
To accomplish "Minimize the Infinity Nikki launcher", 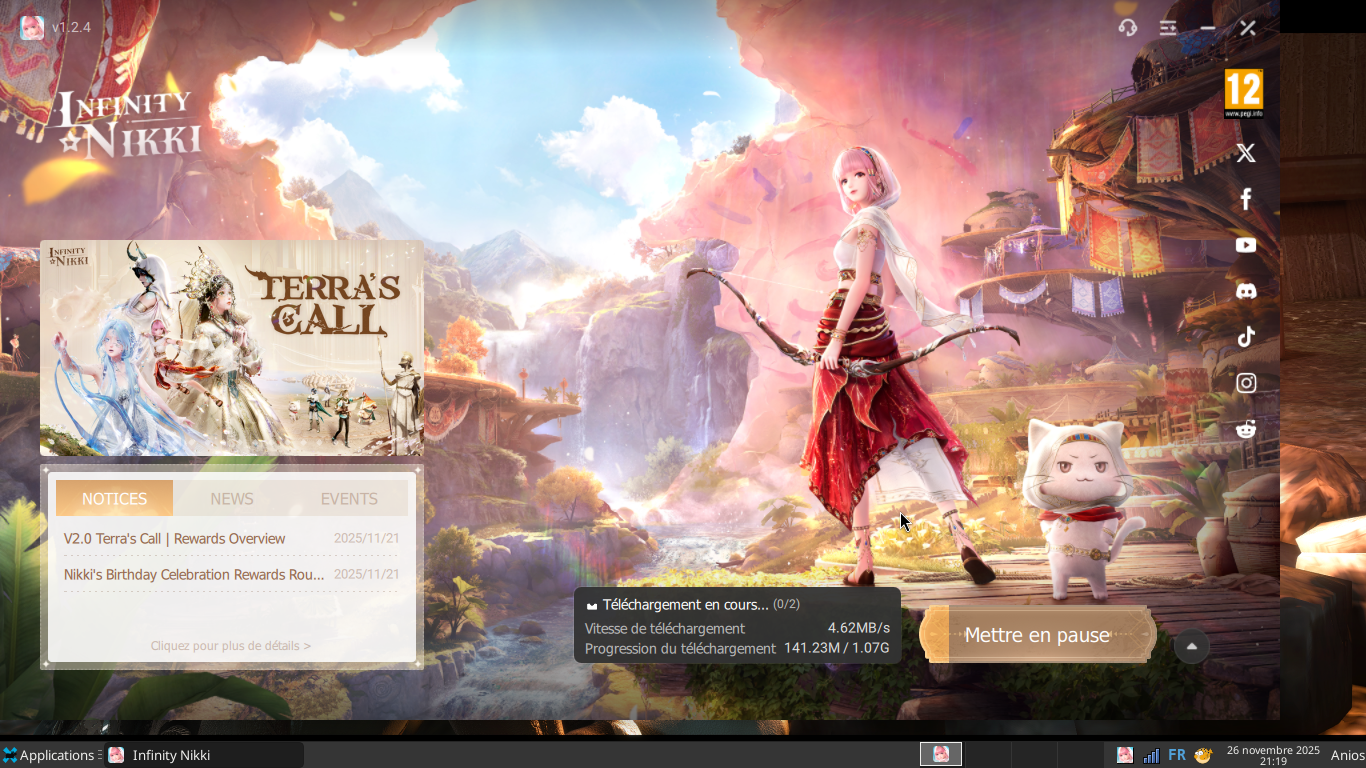I will (x=1208, y=28).
